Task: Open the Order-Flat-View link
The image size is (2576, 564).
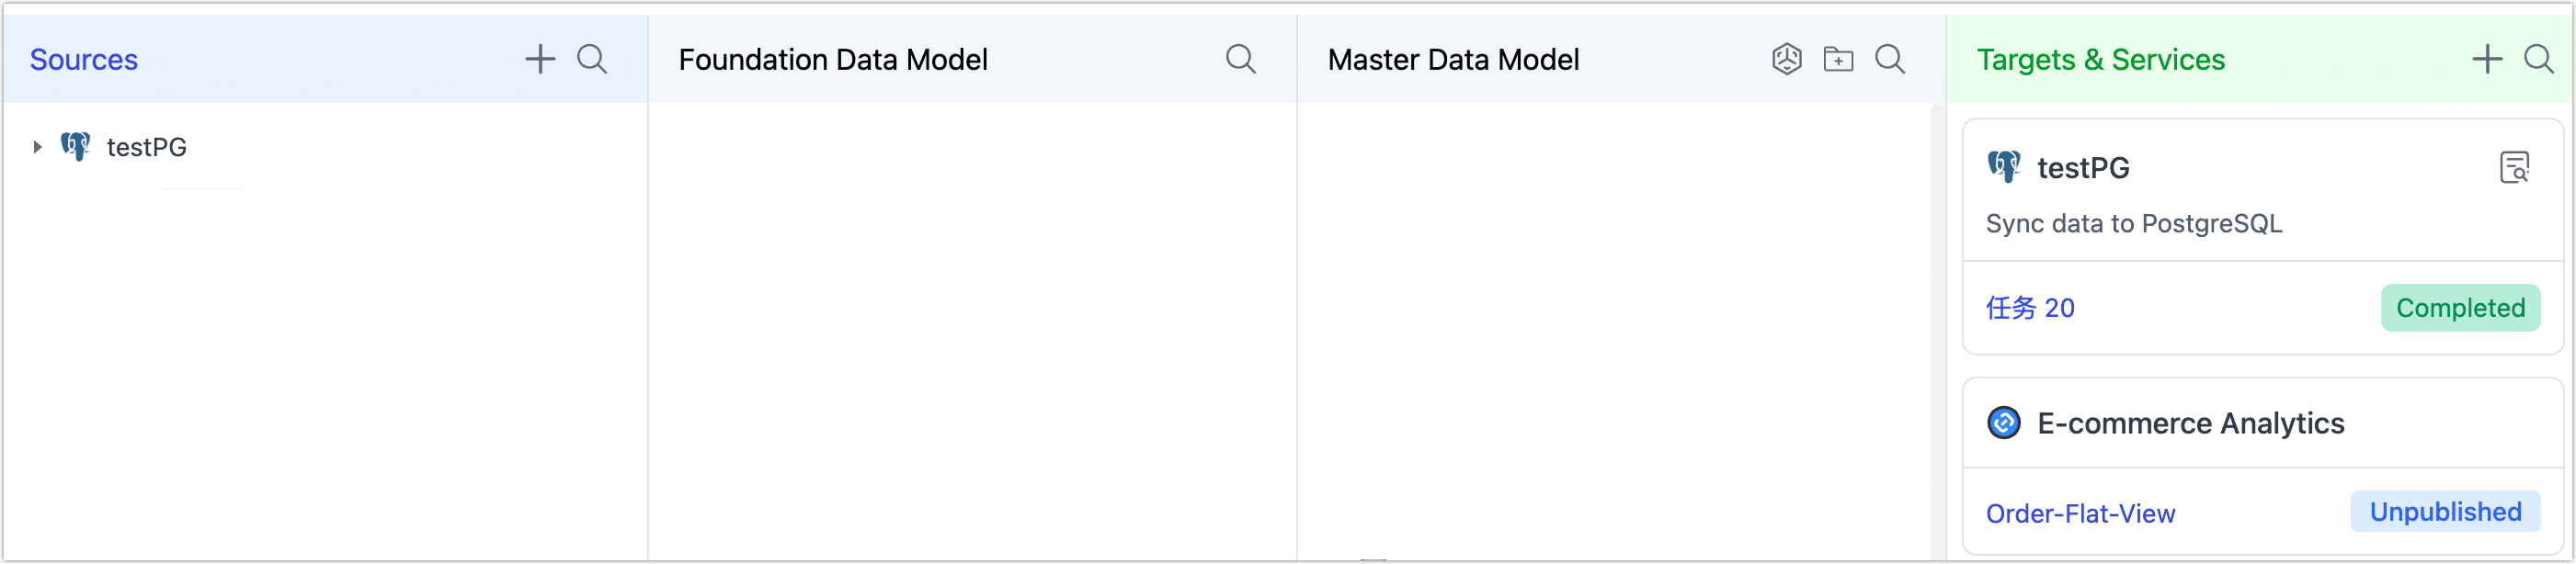Action: coord(2081,513)
